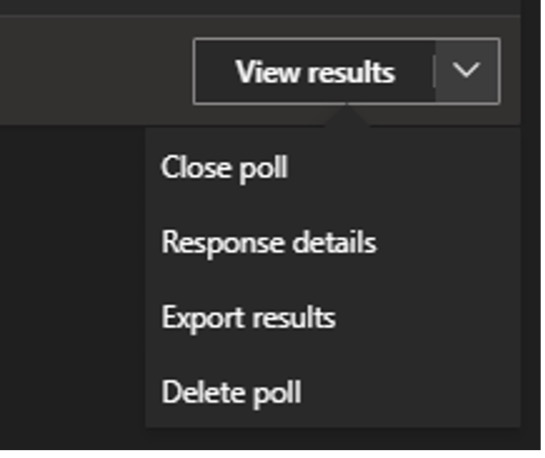
Task: Show poll results via View results
Action: 315,71
